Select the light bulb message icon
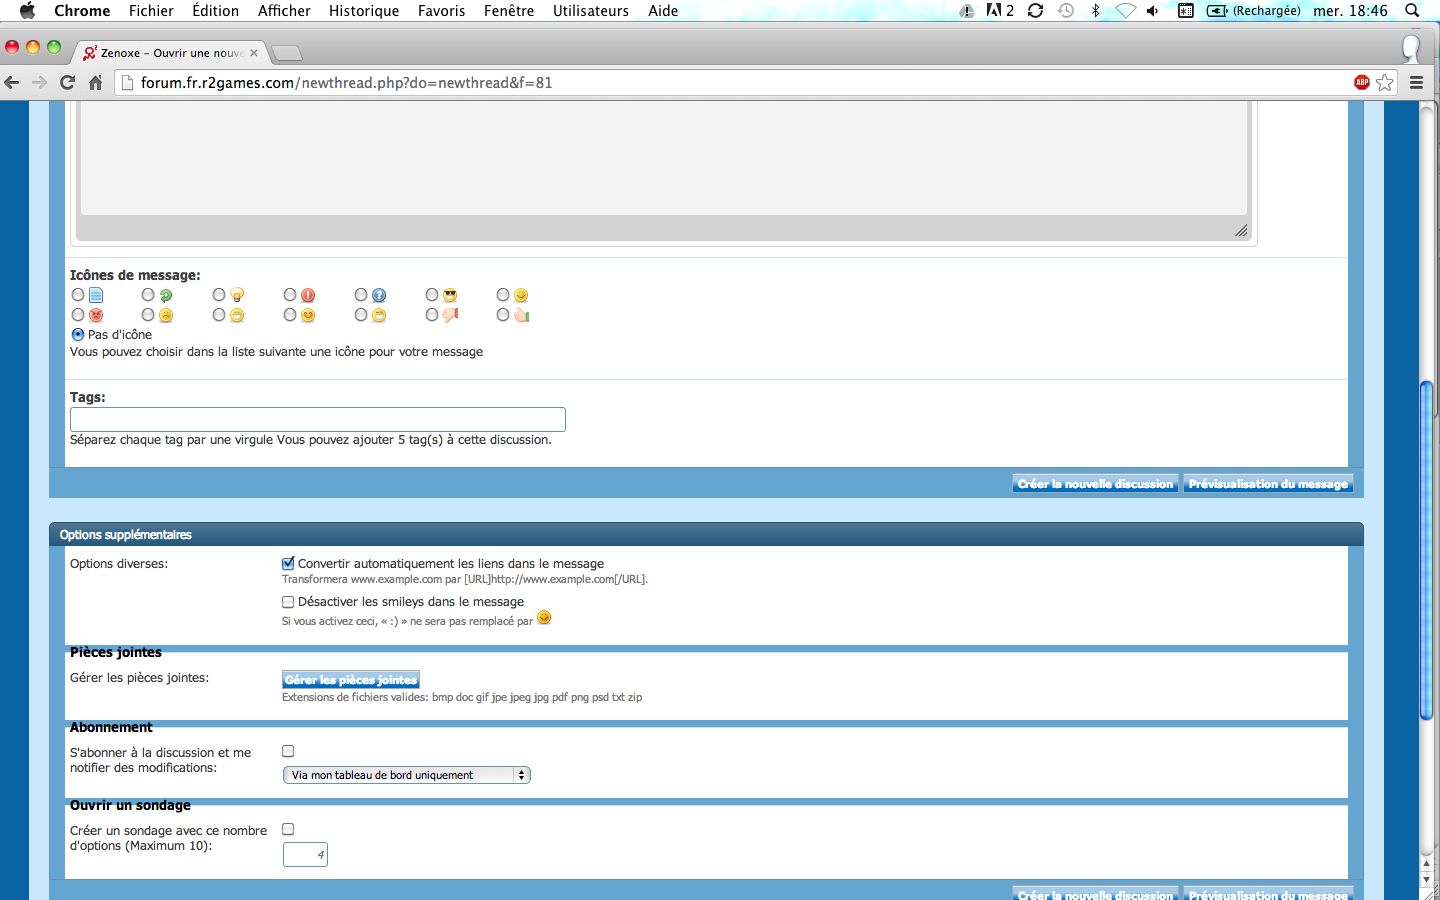The height and width of the screenshot is (900, 1440). 219,295
